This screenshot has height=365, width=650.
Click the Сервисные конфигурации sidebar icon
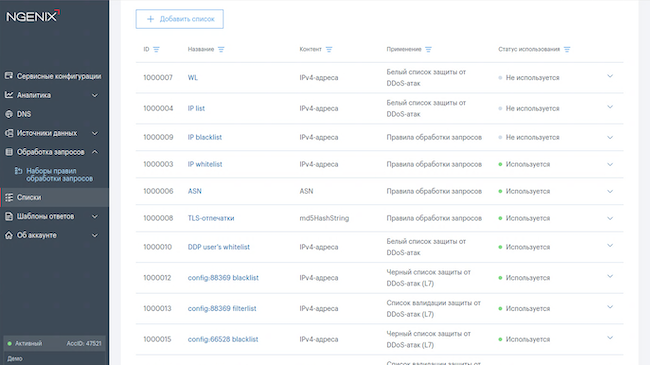pos(9,76)
